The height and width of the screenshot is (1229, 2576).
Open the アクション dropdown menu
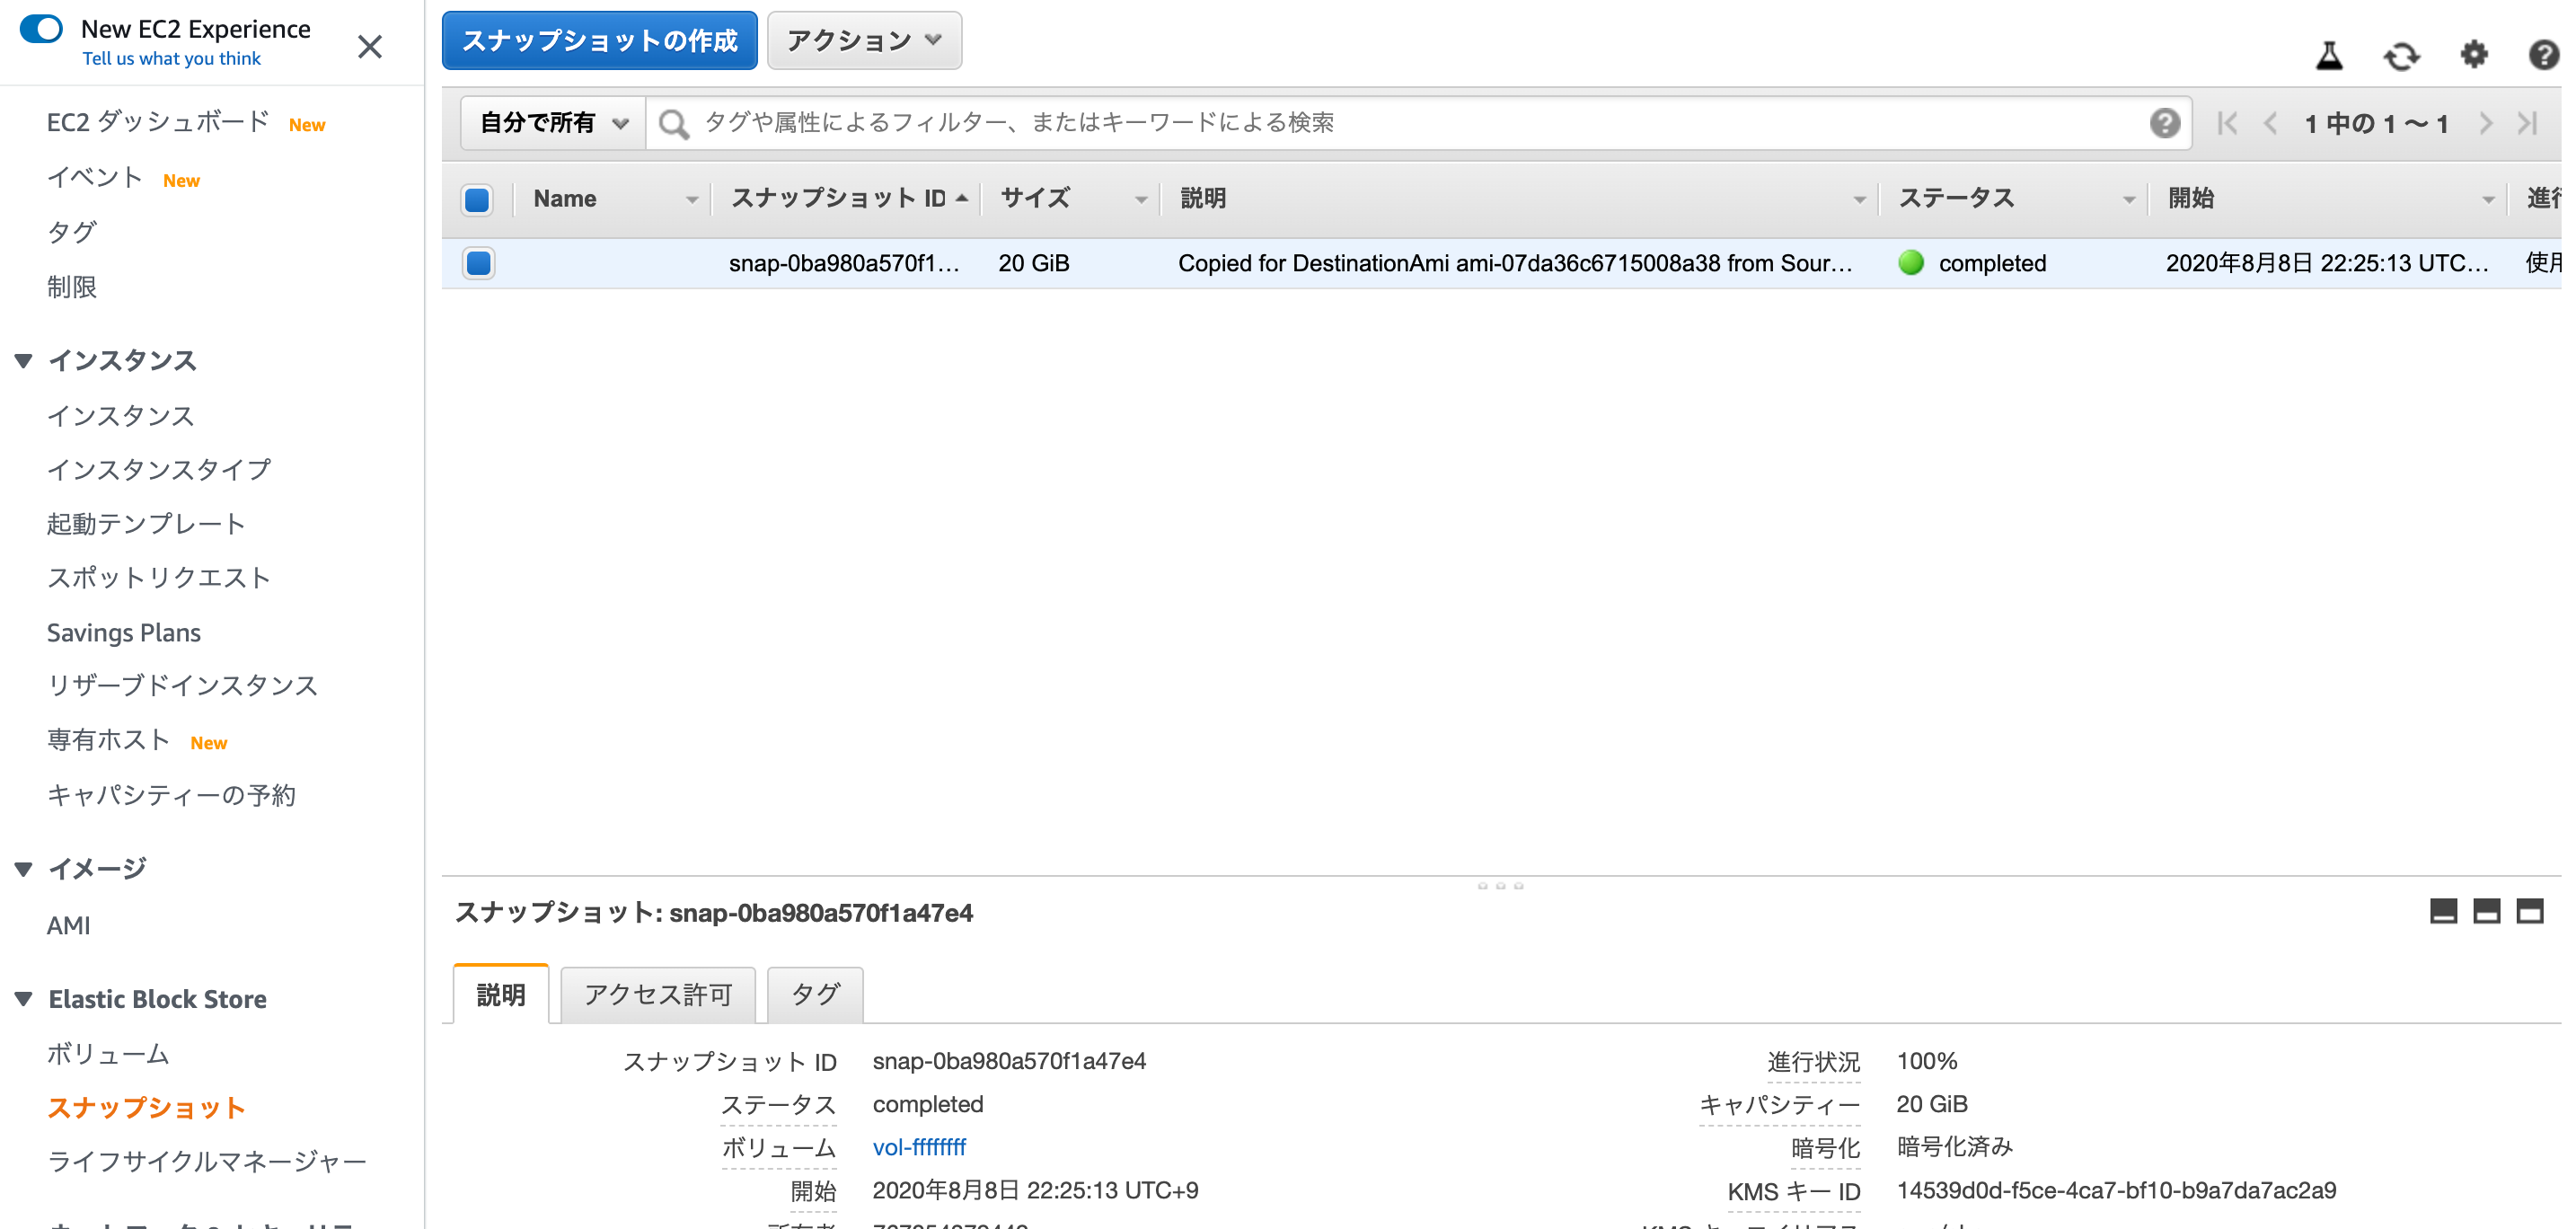pos(864,41)
